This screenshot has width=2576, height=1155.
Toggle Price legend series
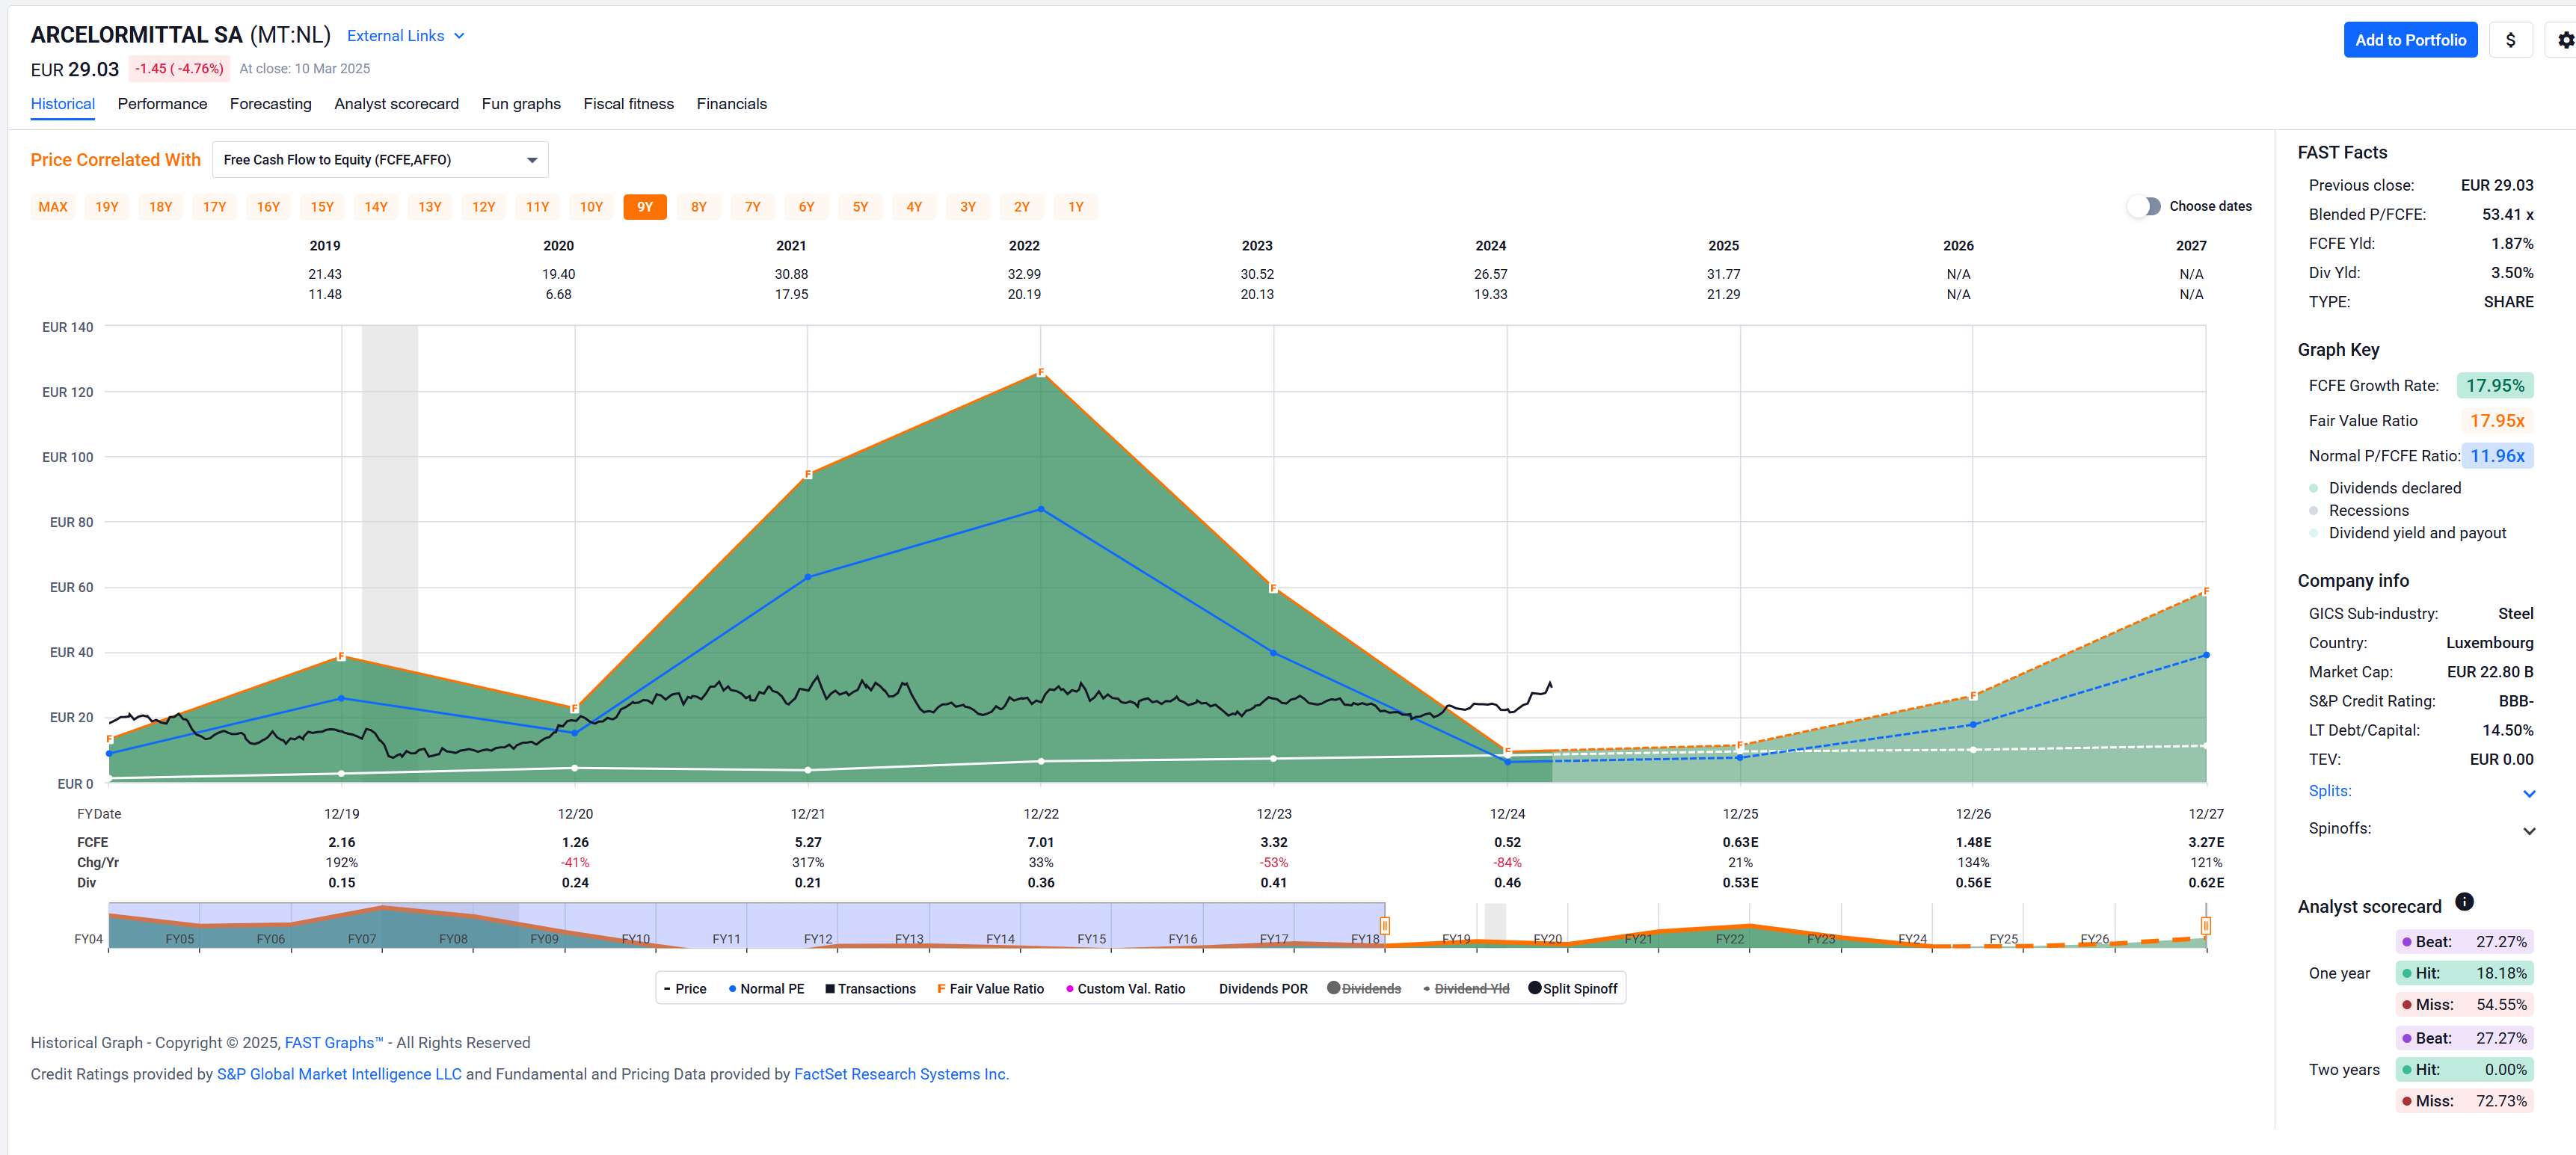coord(685,989)
